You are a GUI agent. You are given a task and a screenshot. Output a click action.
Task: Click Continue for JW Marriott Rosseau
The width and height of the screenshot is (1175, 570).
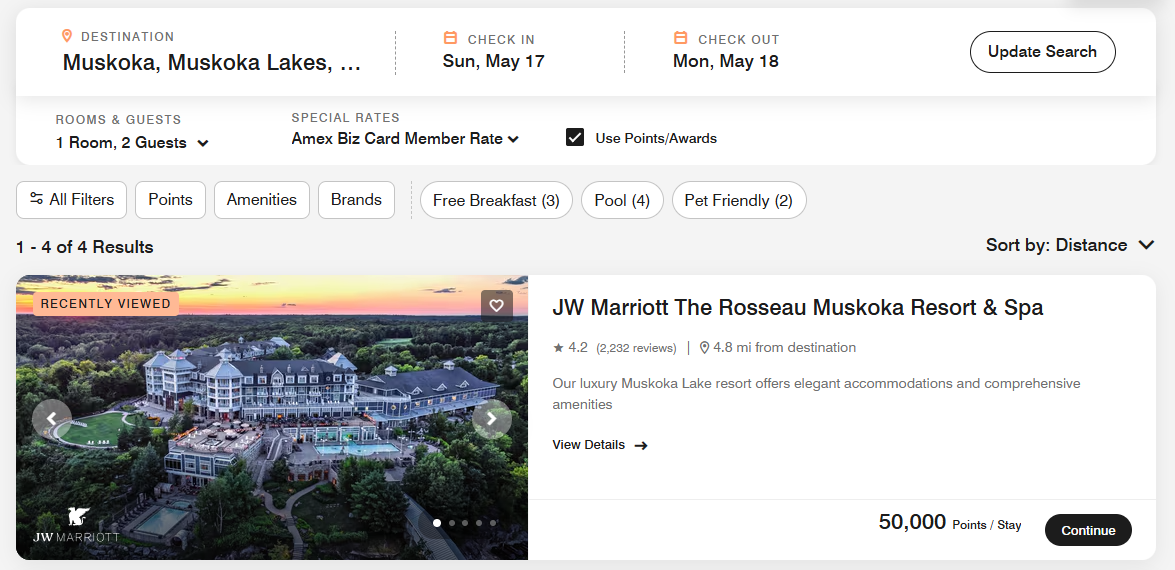coord(1088,530)
